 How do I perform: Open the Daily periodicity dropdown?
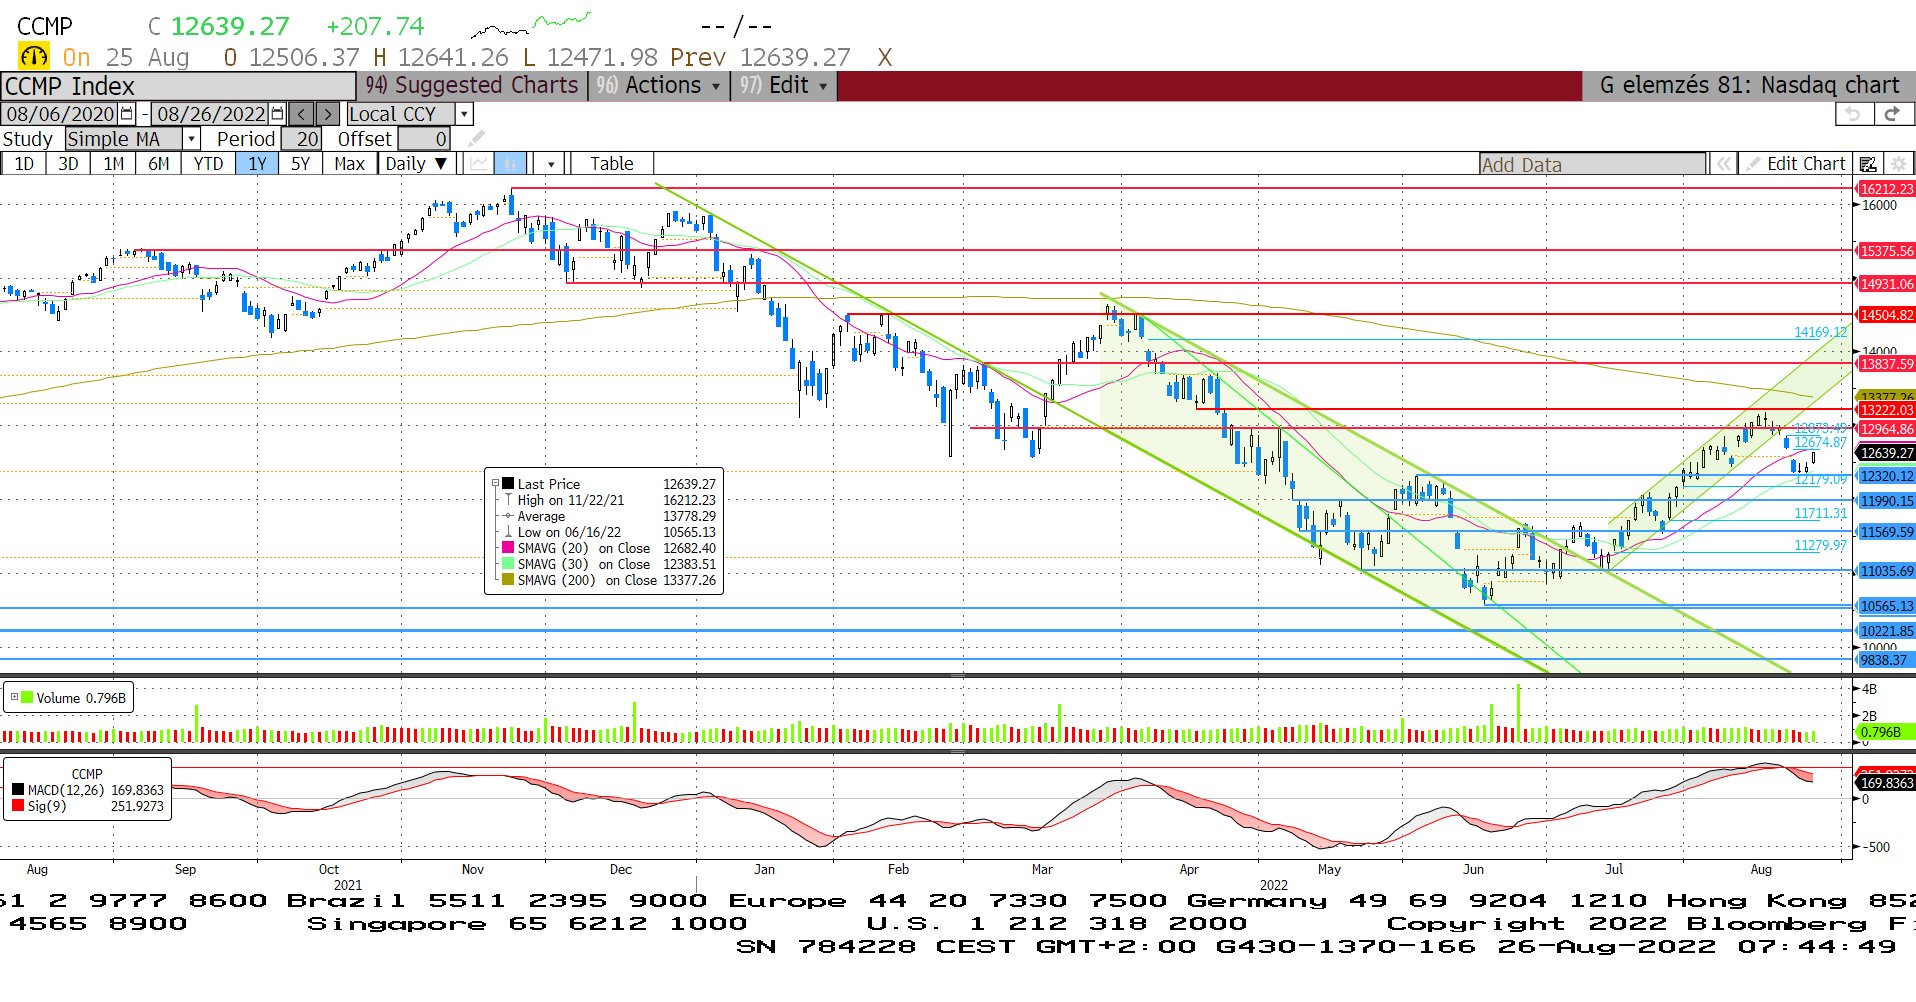pyautogui.click(x=417, y=163)
